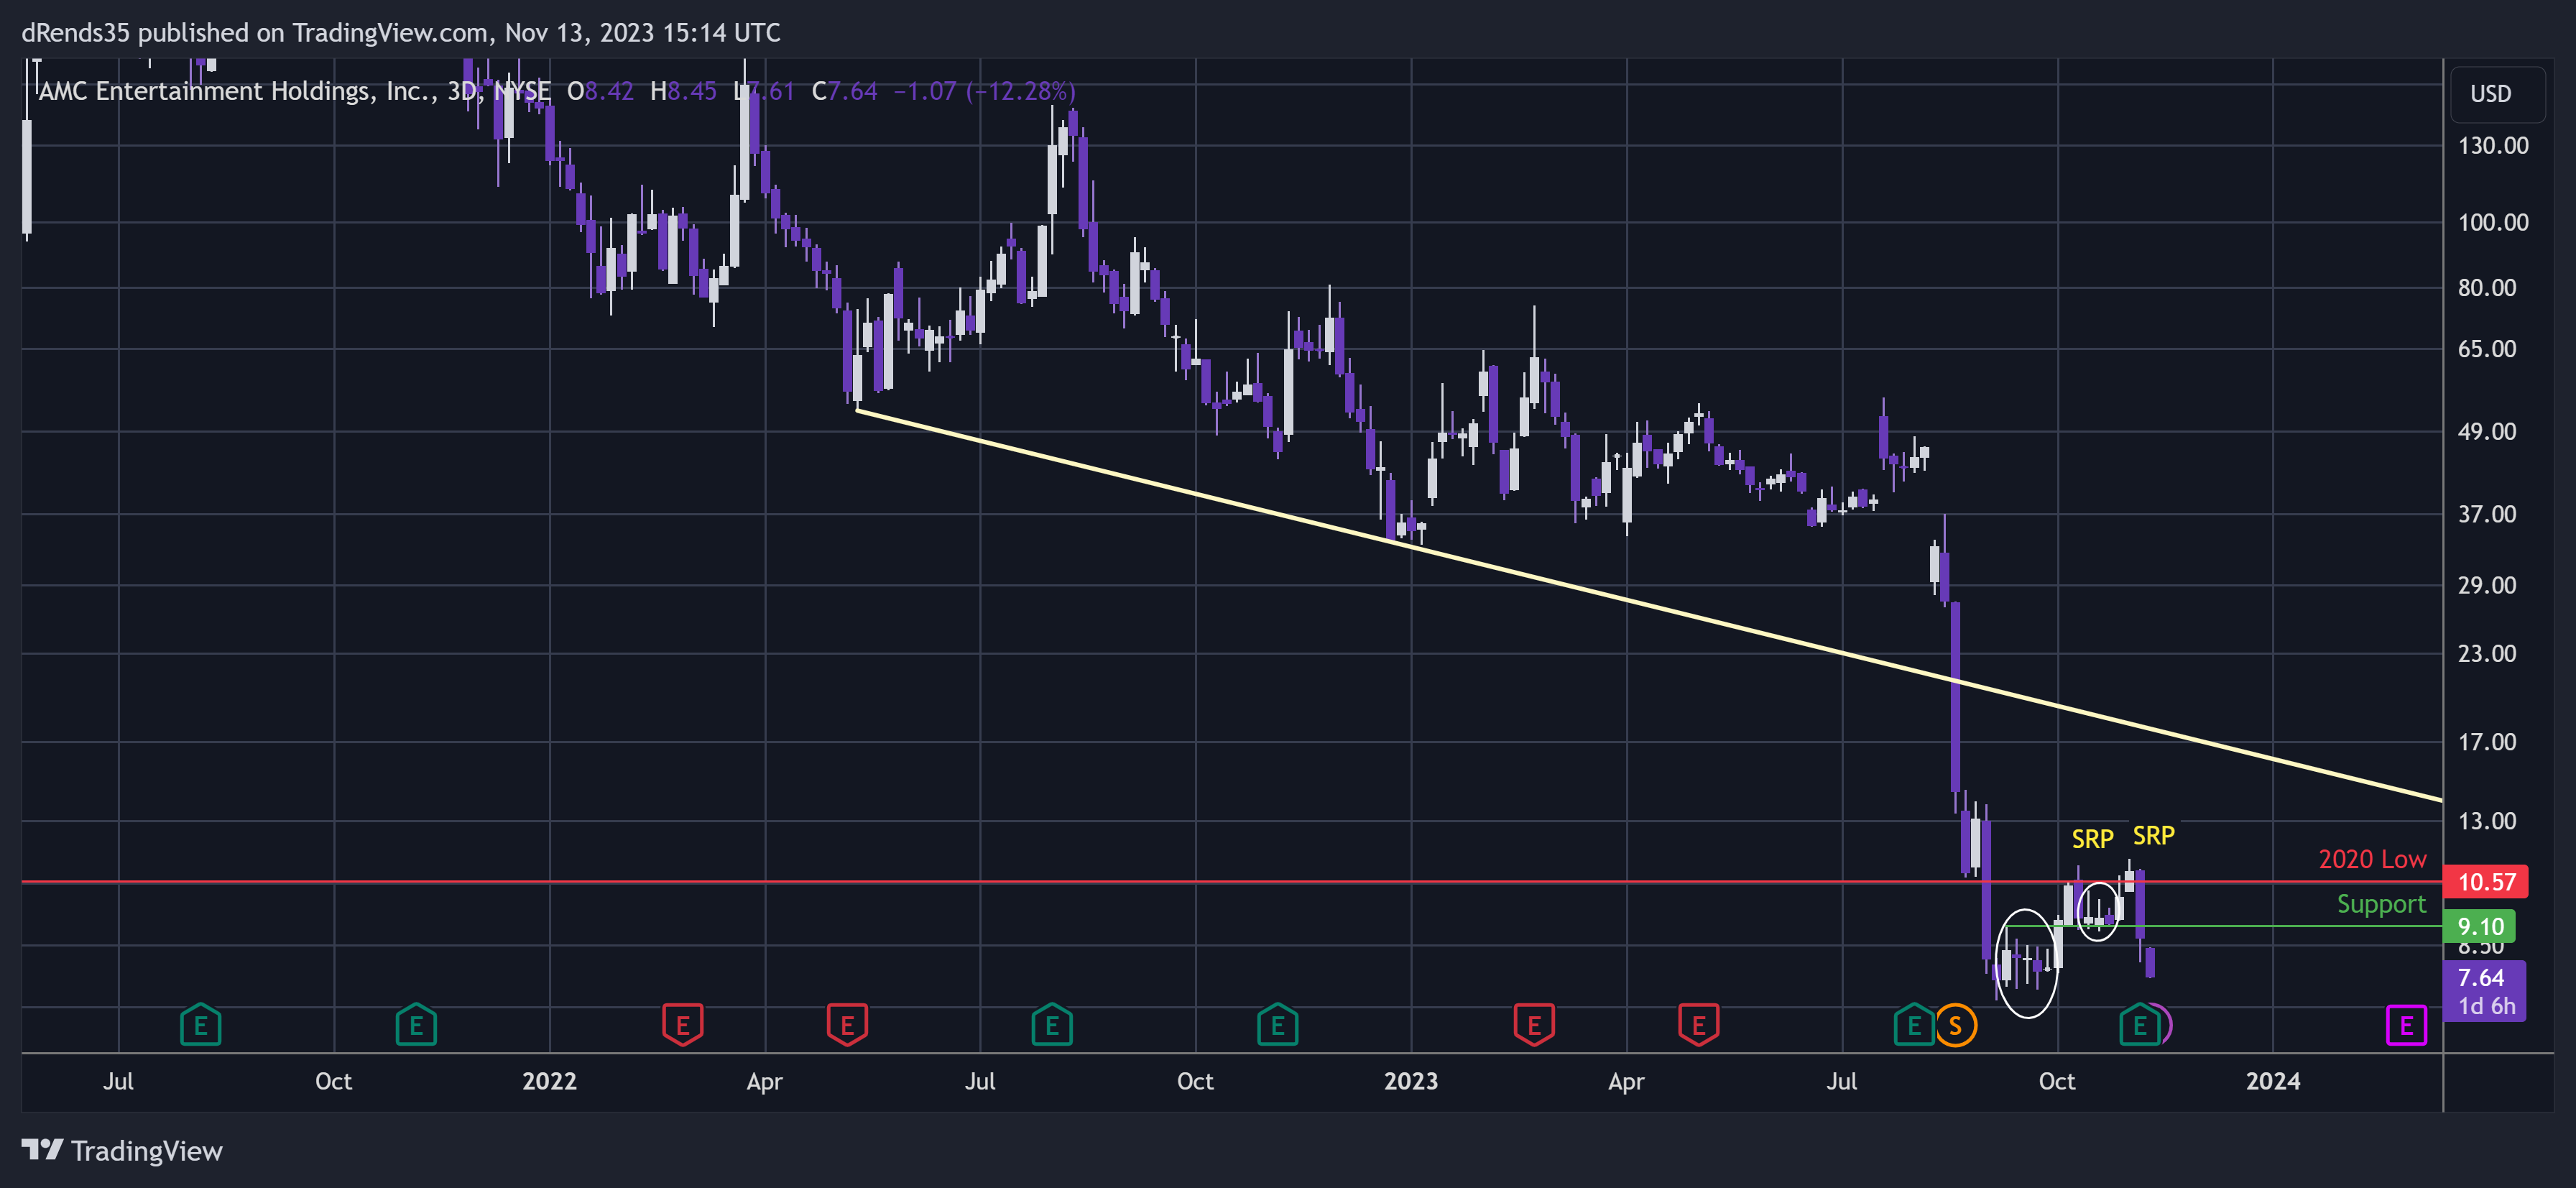Click the published by dRends35 header text

point(401,33)
